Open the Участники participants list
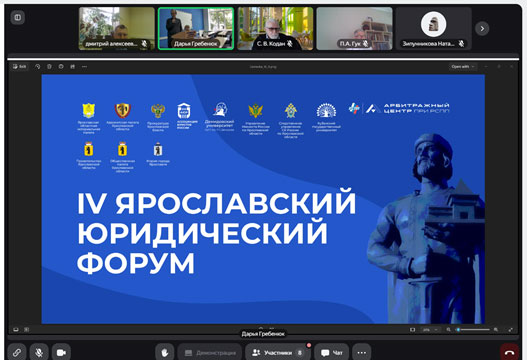Image resolution: width=527 pixels, height=360 pixels. pos(278,352)
